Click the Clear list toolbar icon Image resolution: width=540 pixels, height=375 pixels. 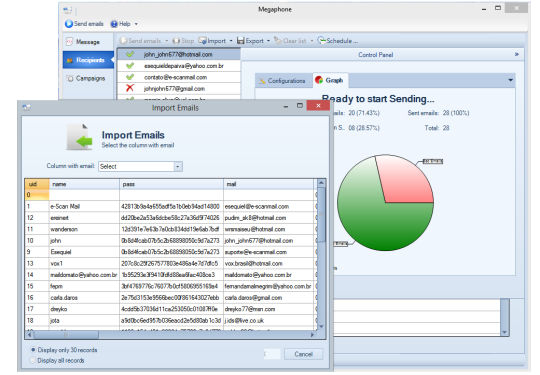(x=278, y=41)
